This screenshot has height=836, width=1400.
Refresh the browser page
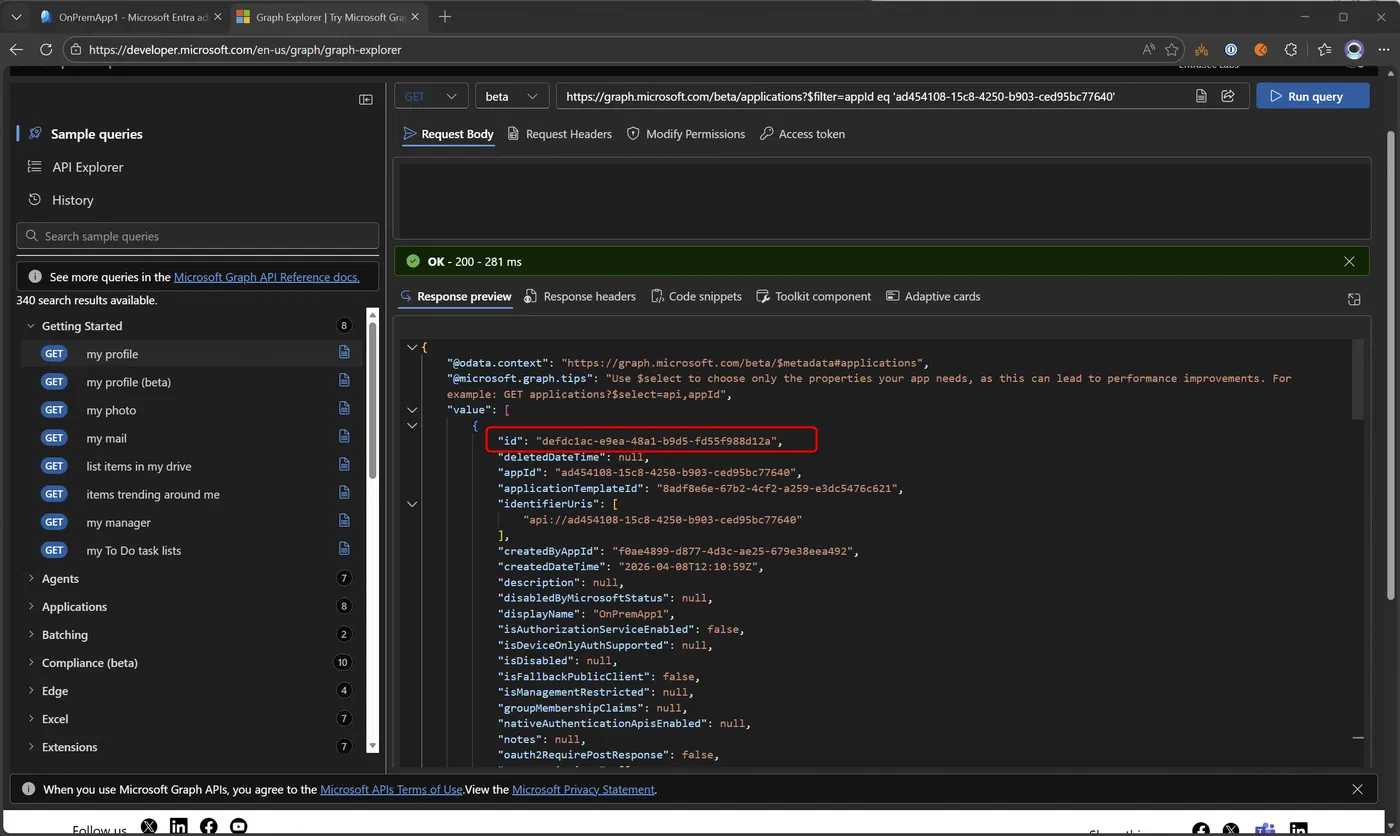[46, 49]
